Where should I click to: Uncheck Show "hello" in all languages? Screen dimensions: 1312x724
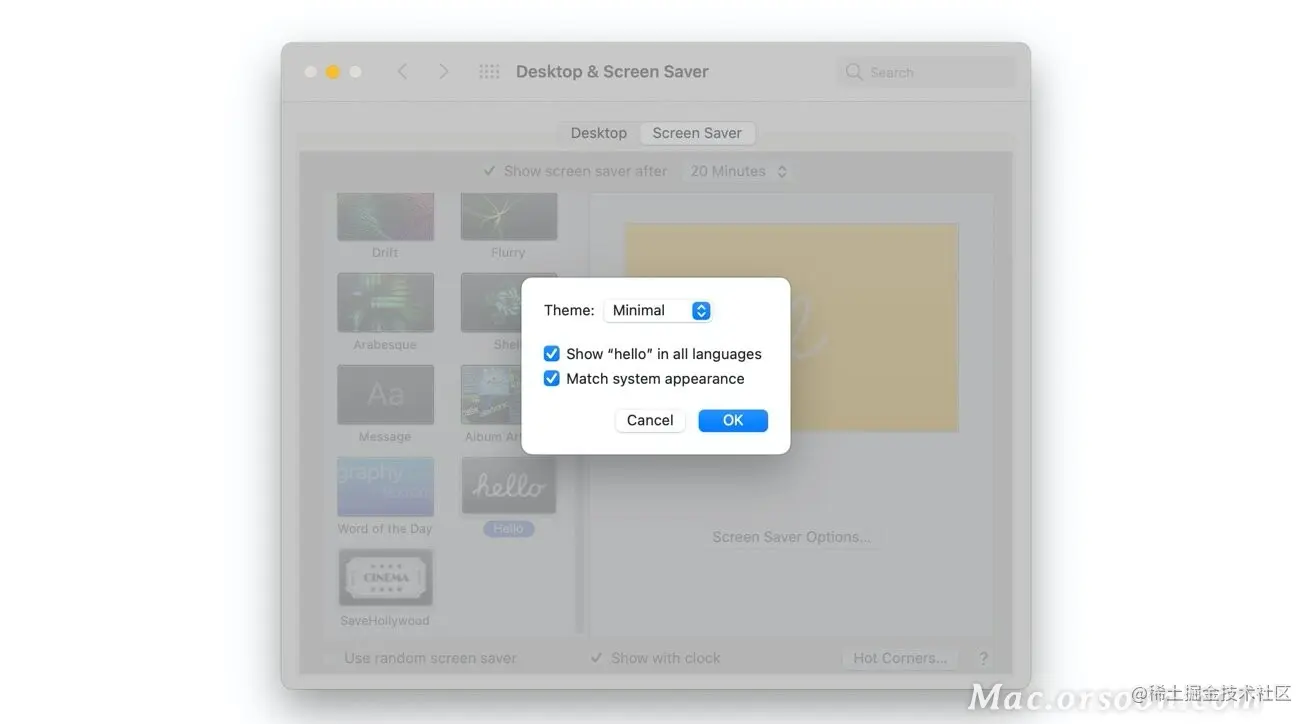(551, 354)
